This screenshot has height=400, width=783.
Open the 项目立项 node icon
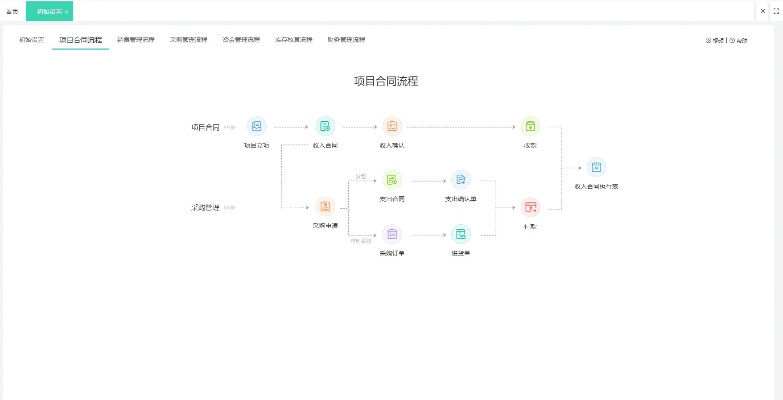(x=257, y=126)
